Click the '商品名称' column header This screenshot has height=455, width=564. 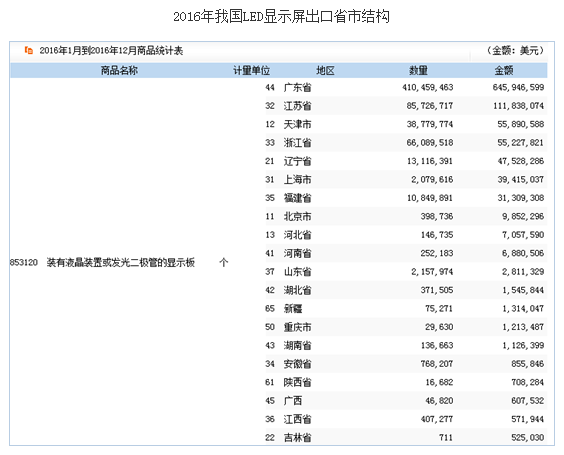[x=119, y=70]
